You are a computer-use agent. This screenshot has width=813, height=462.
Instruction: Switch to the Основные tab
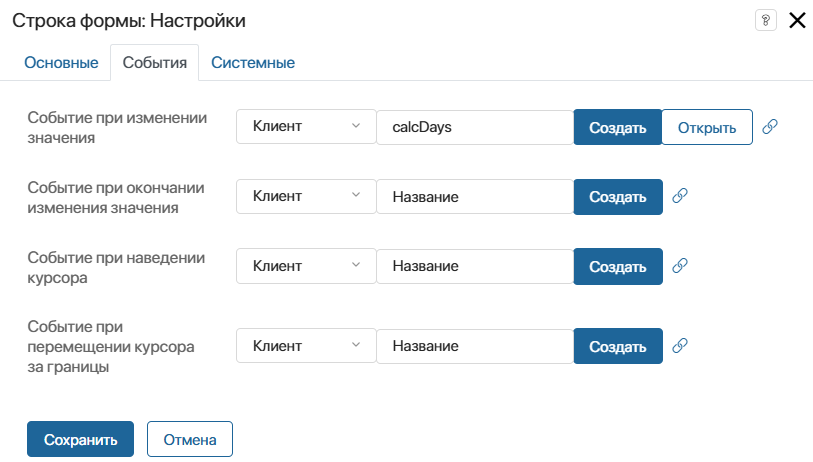[x=61, y=62]
